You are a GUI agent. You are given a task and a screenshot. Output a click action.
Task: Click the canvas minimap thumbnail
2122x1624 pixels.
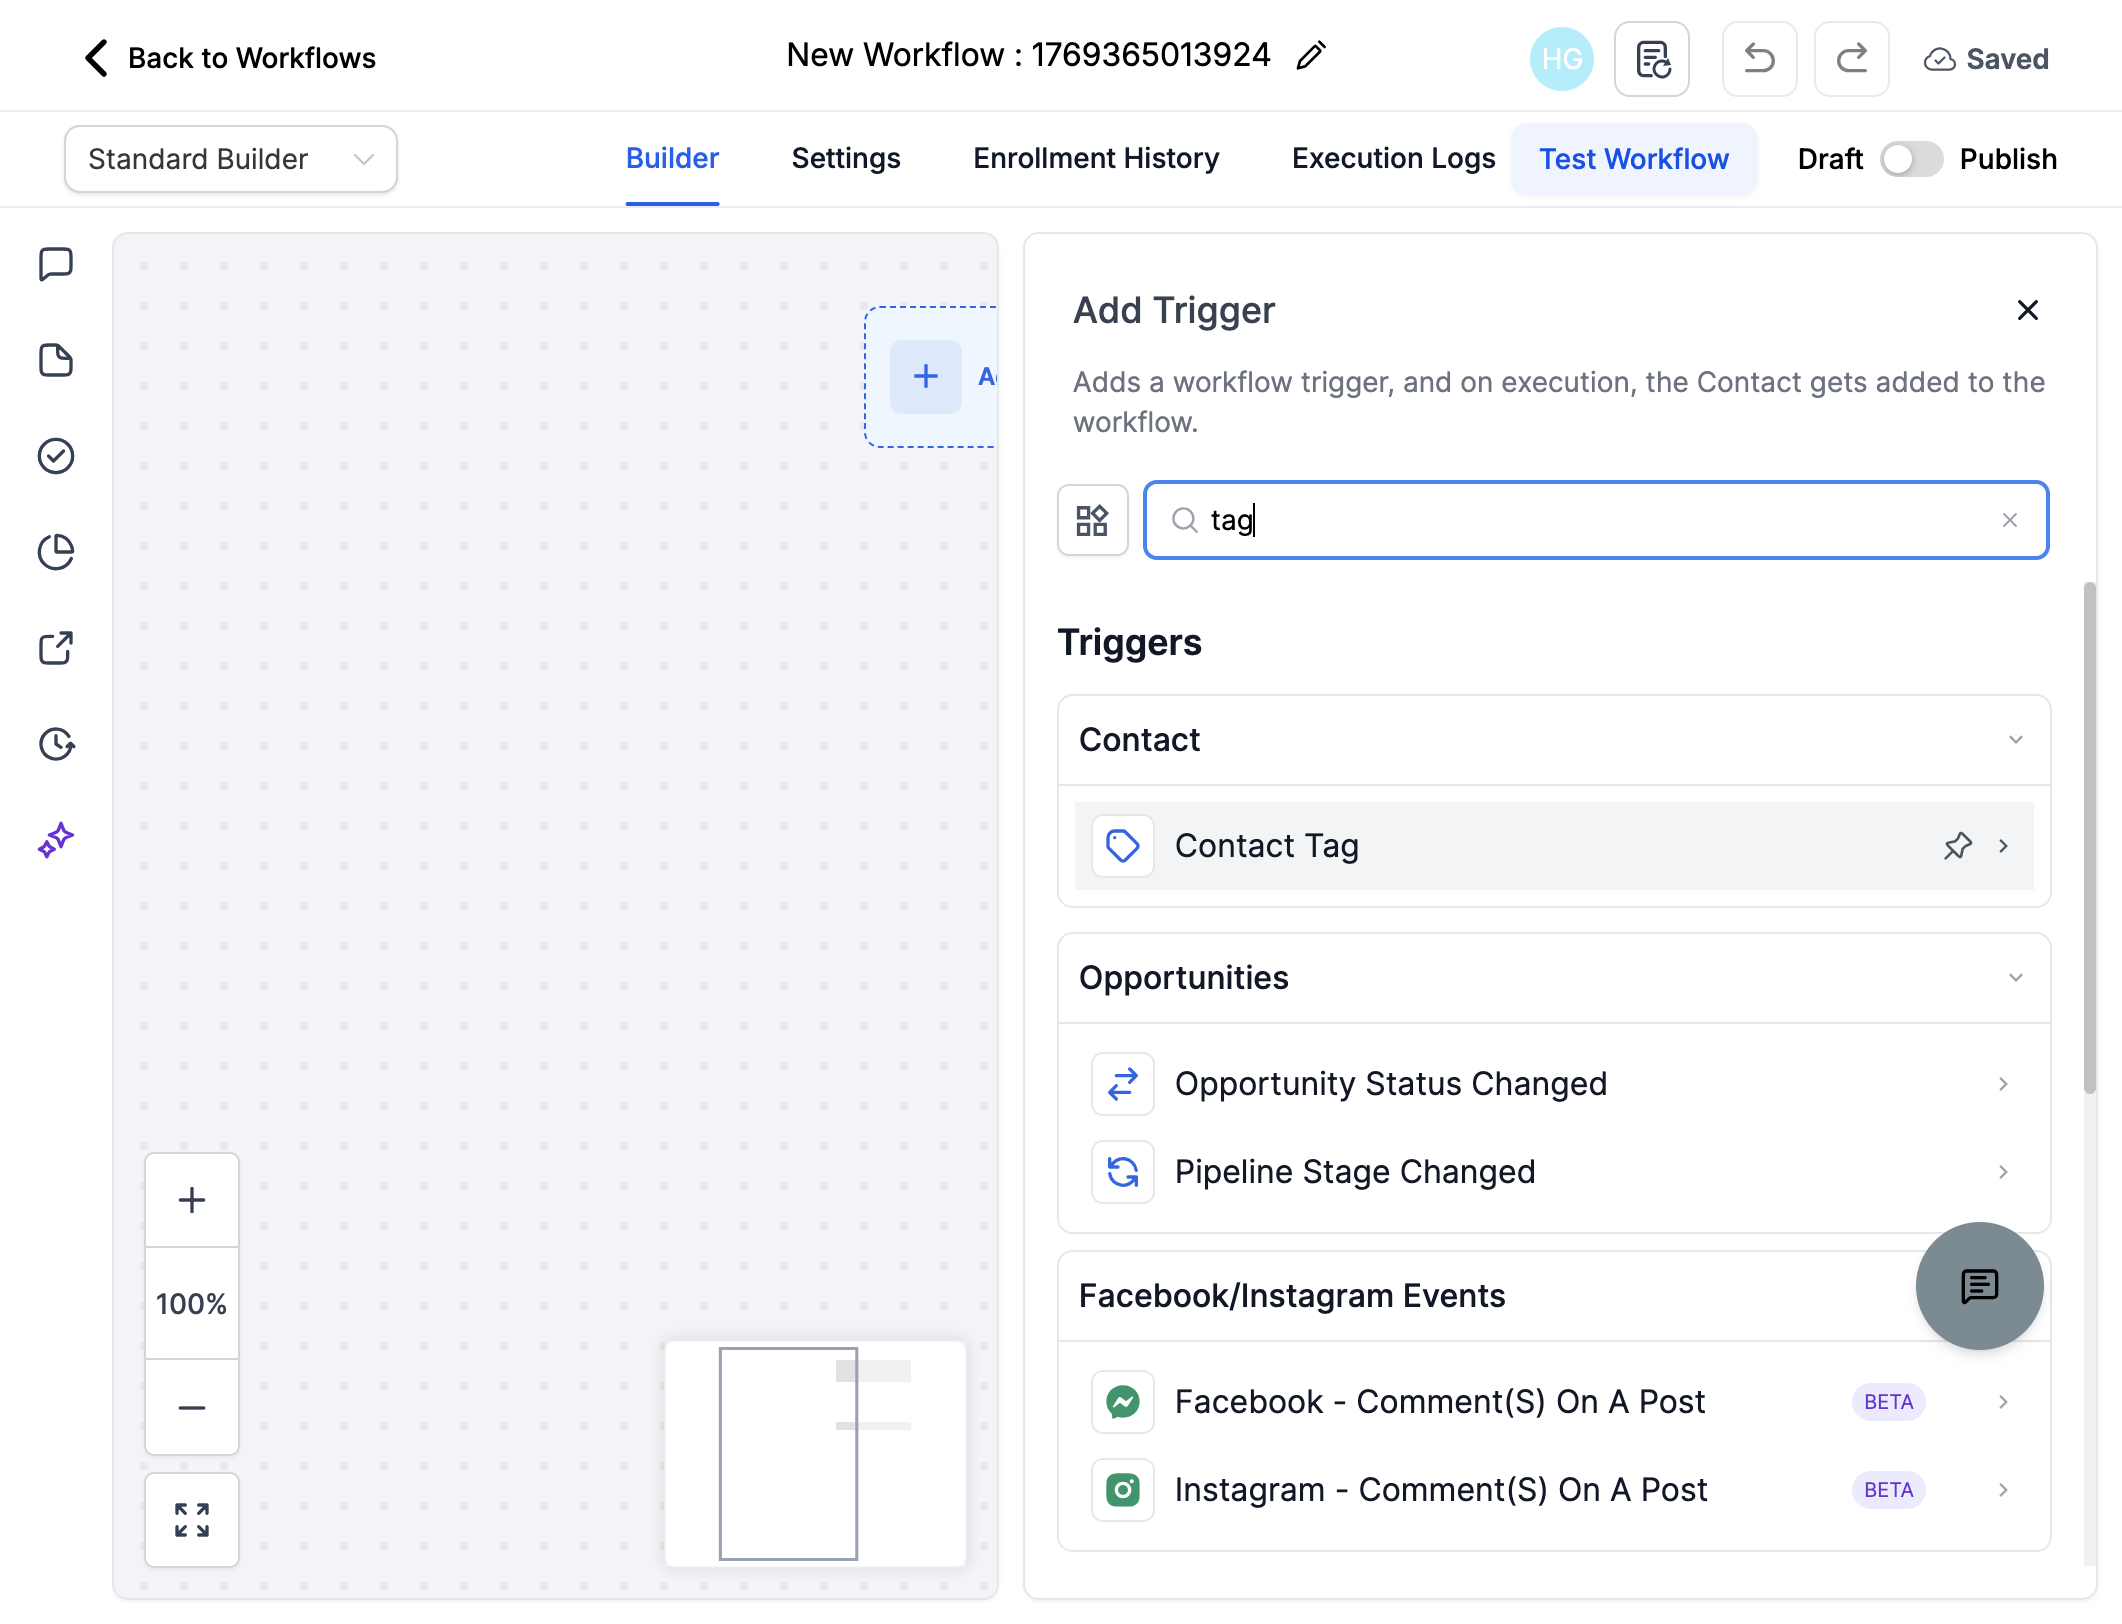coord(816,1454)
